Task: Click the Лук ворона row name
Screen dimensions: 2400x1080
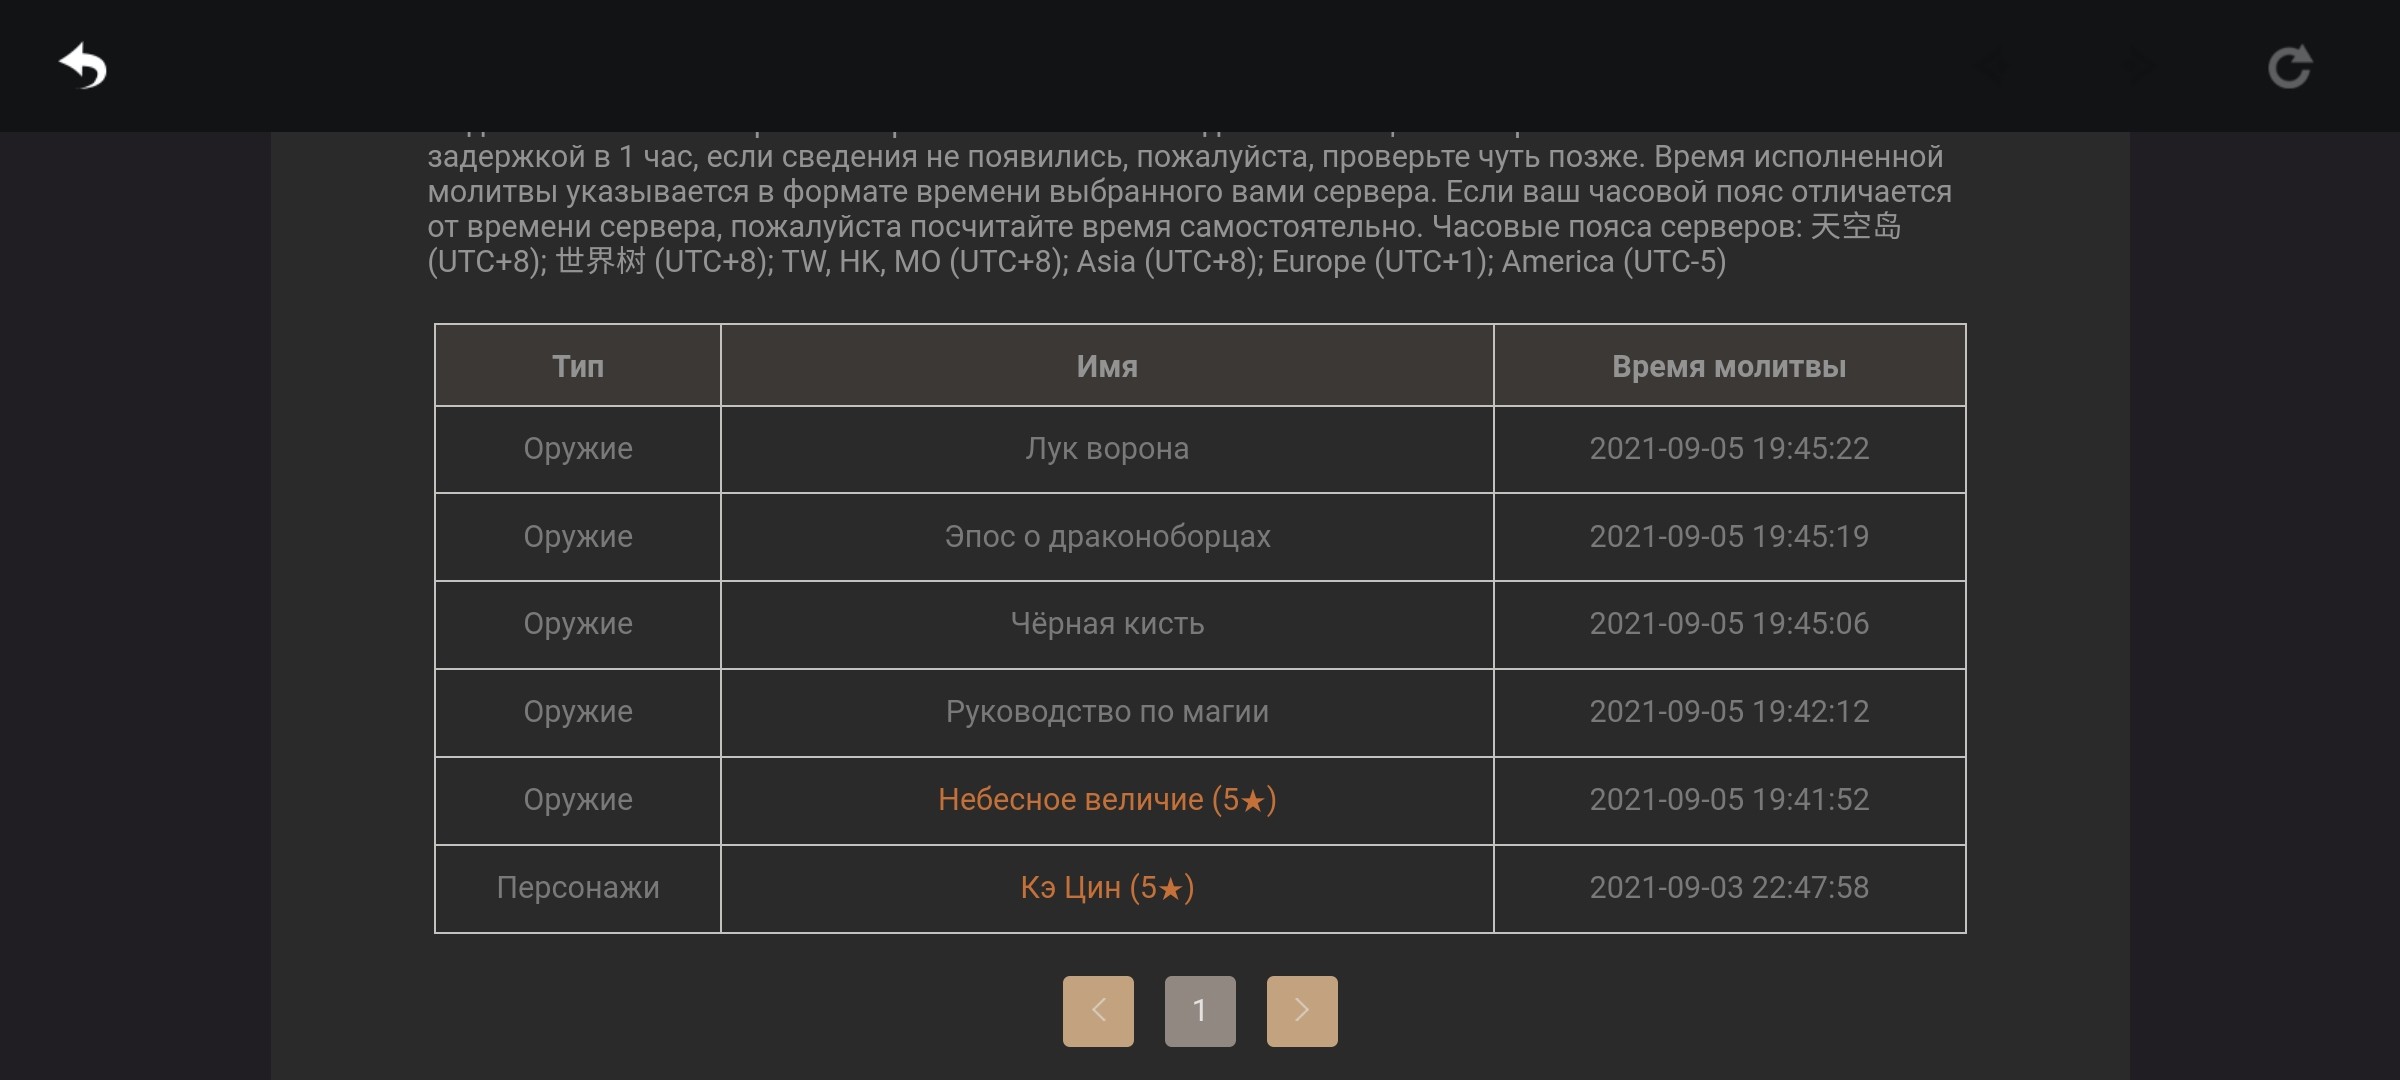Action: [1107, 449]
